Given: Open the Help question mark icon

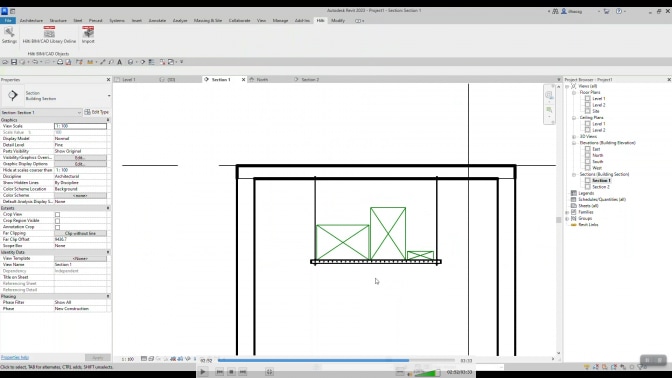Looking at the screenshot, I should [x=619, y=12].
